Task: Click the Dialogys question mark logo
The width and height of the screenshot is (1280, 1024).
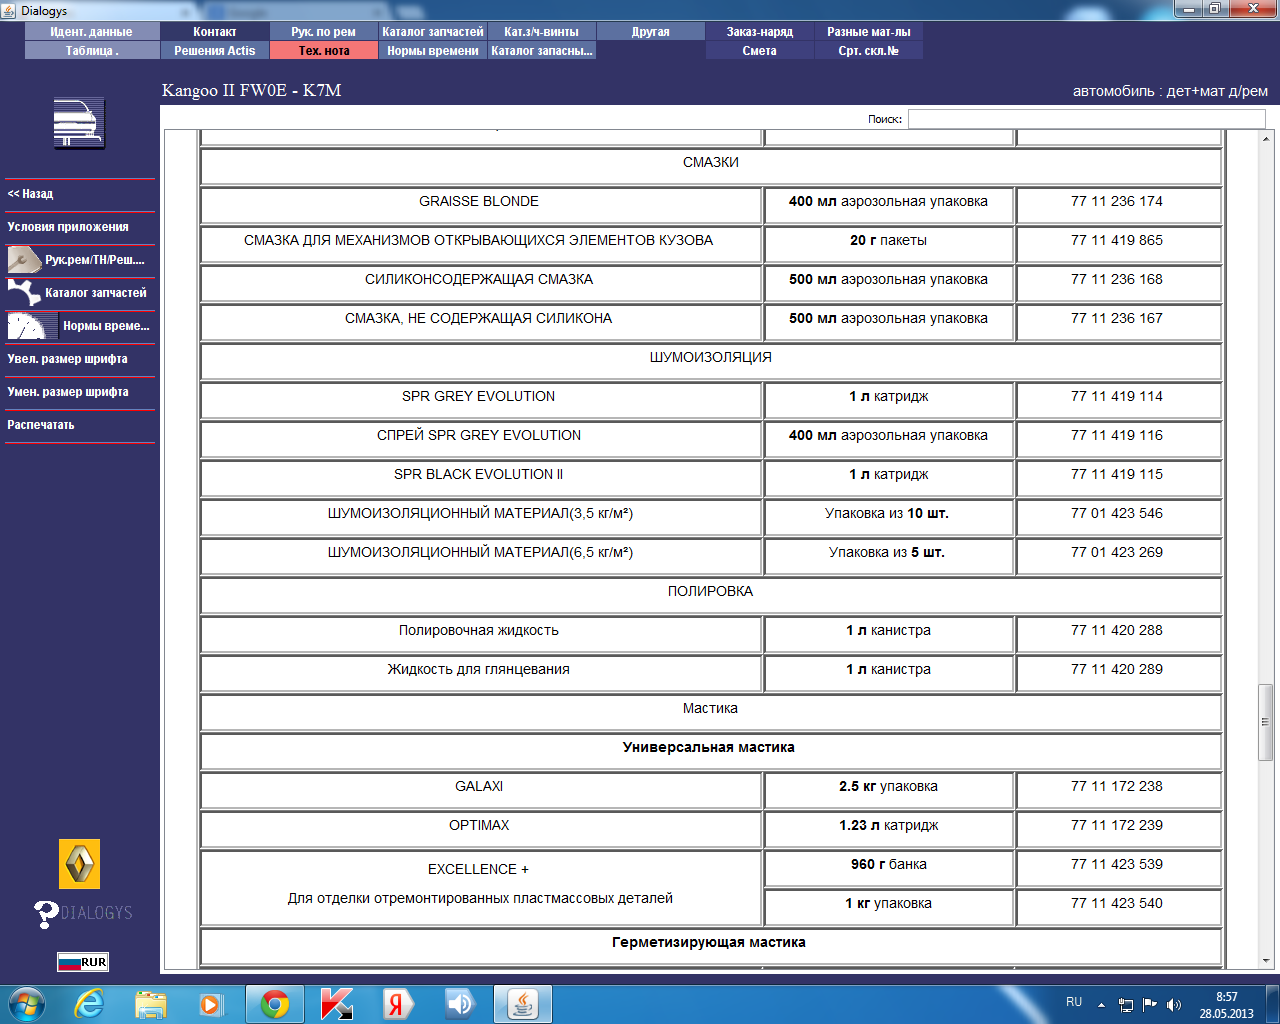Action: (83, 913)
